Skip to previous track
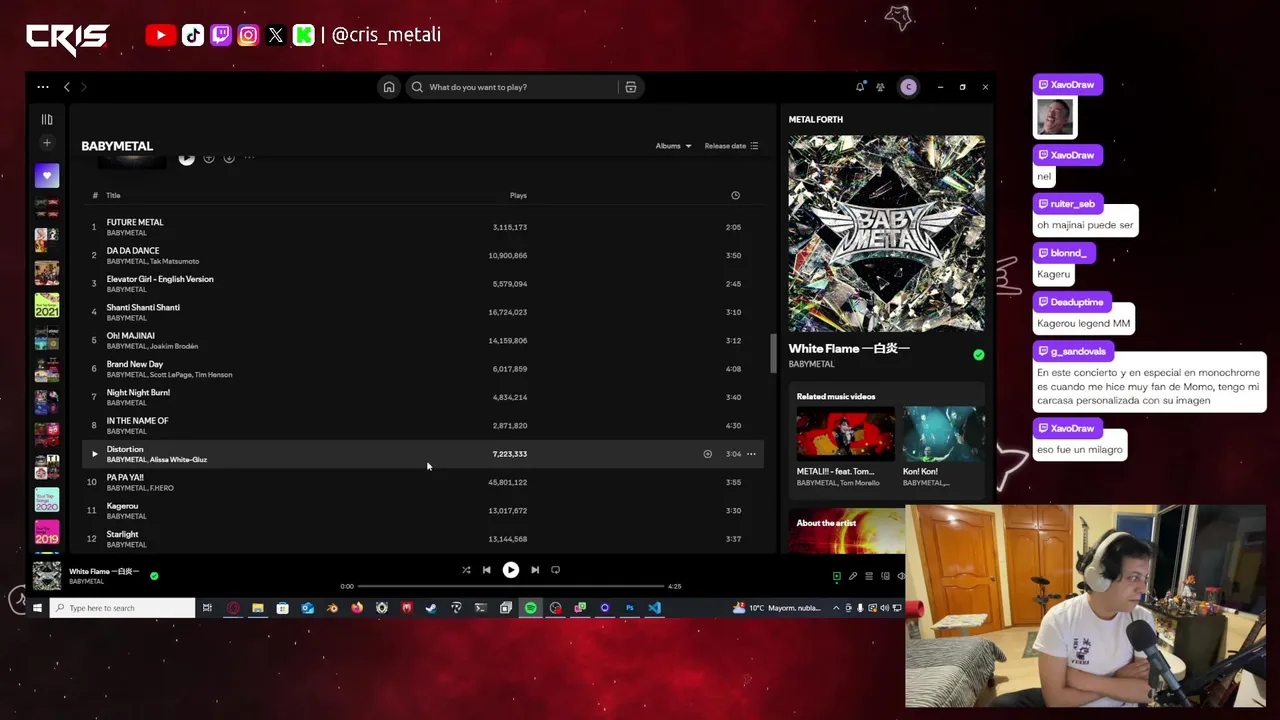1280x720 pixels. (486, 570)
